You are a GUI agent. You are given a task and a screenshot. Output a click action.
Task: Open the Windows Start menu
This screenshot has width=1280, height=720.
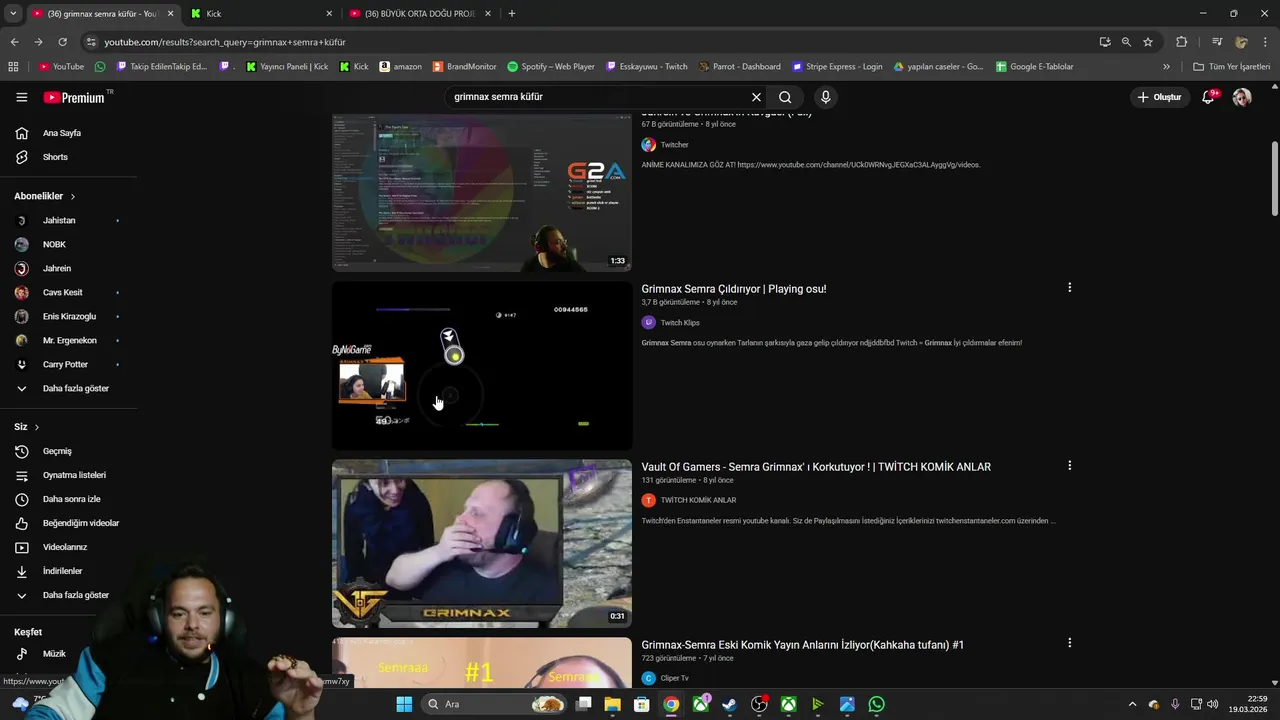tap(404, 704)
